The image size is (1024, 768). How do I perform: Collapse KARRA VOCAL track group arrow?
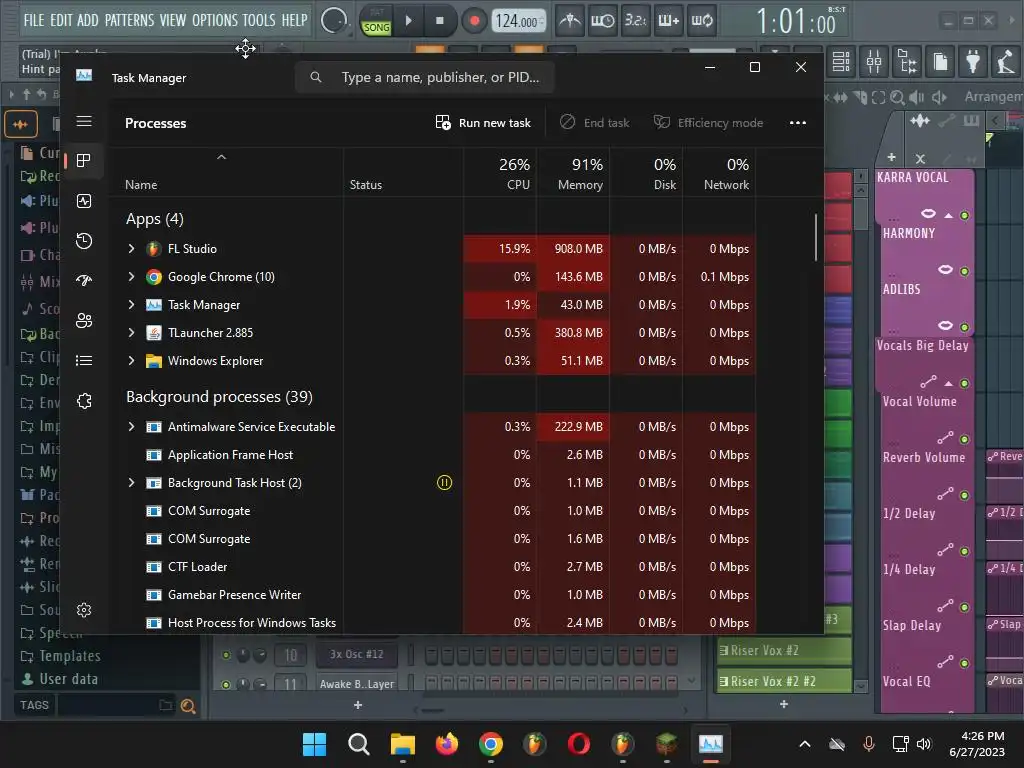[x=948, y=216]
